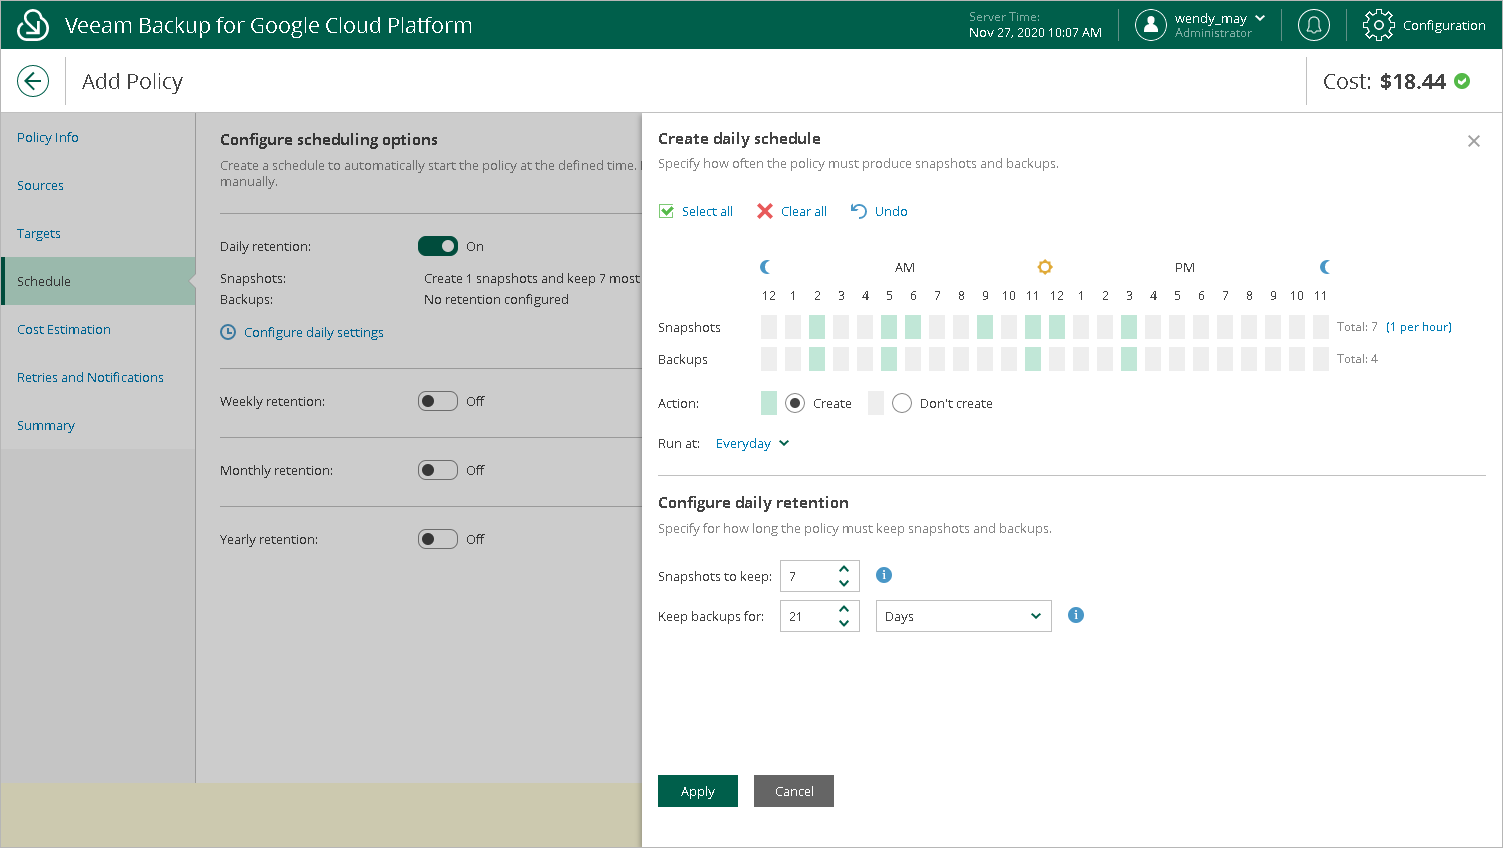The image size is (1503, 848).
Task: Toggle Weekly retention switch on
Action: [438, 401]
